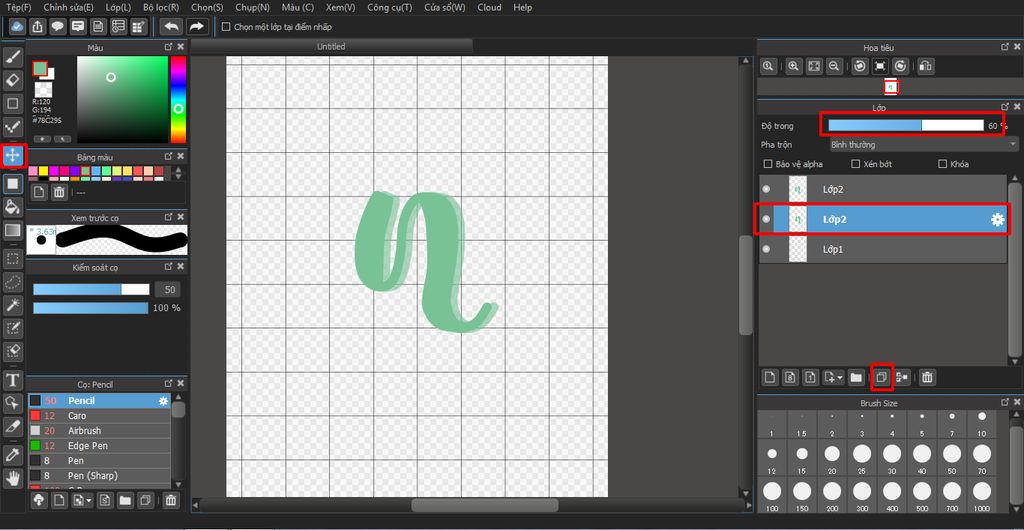Viewport: 1024px width, 530px height.
Task: Click the cloud save icon
Action: 18,27
